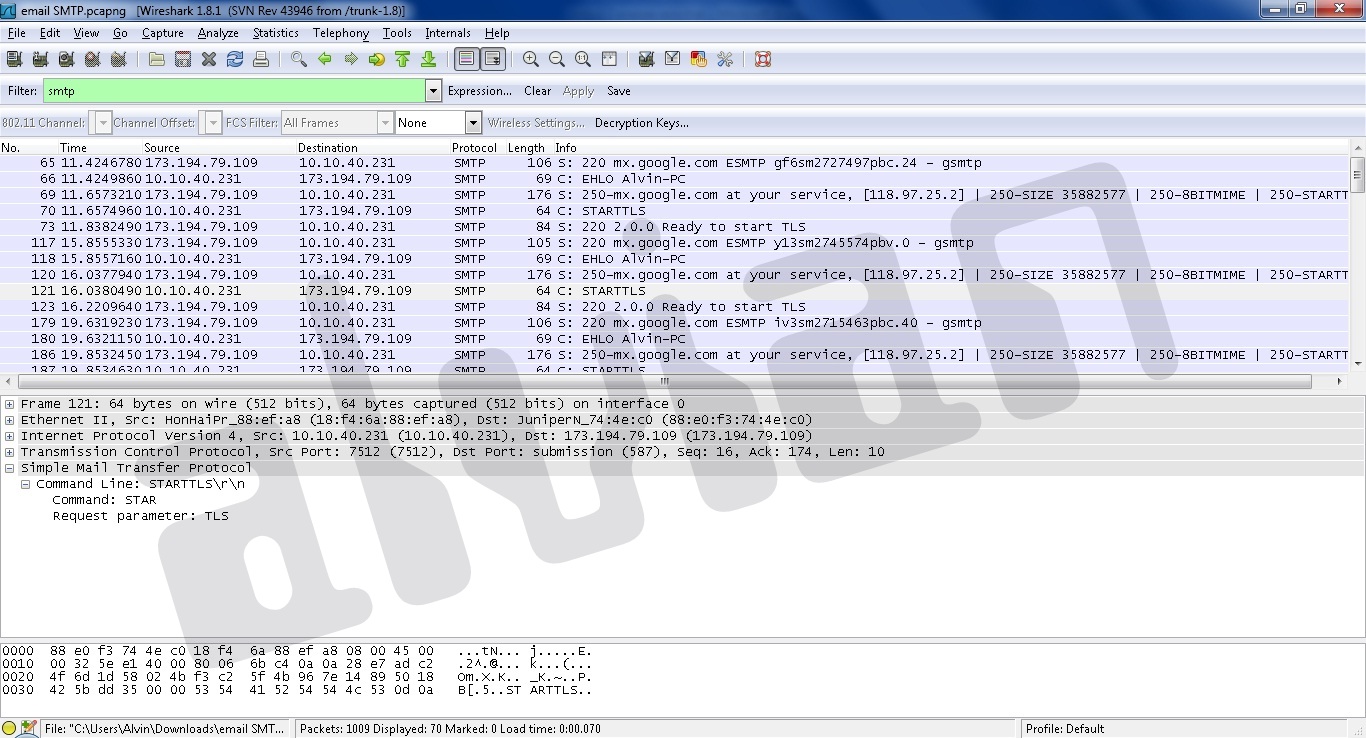Clear the current display filter

537,91
